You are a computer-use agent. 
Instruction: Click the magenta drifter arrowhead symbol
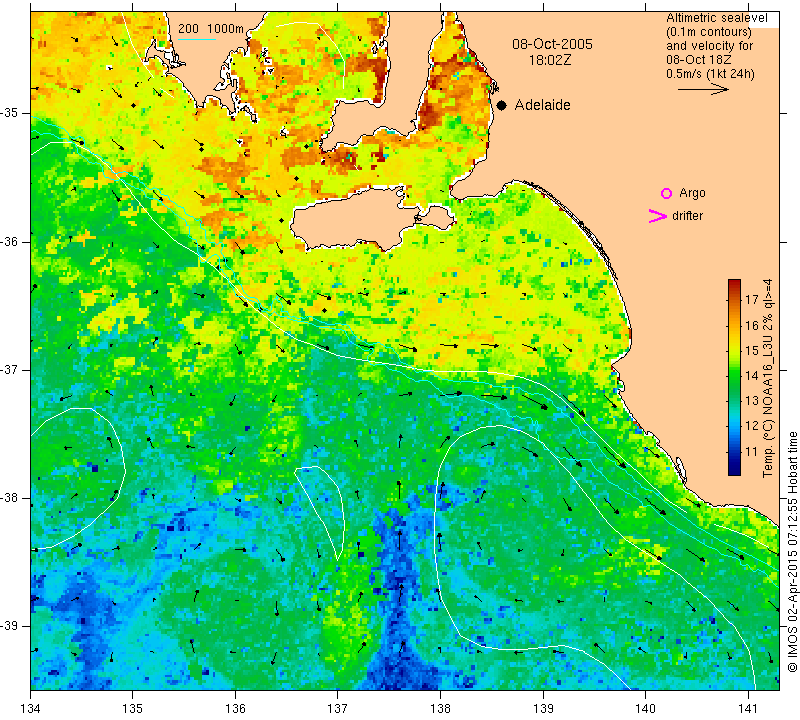pyautogui.click(x=658, y=216)
